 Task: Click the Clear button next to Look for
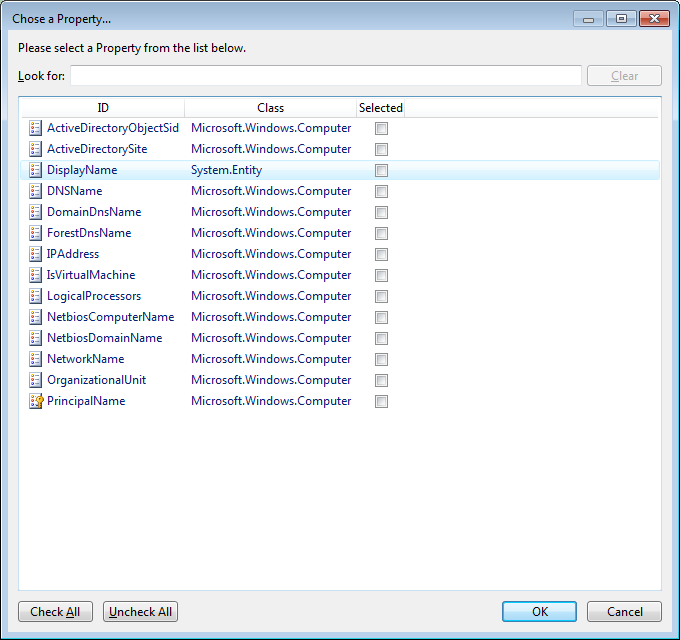(624, 76)
